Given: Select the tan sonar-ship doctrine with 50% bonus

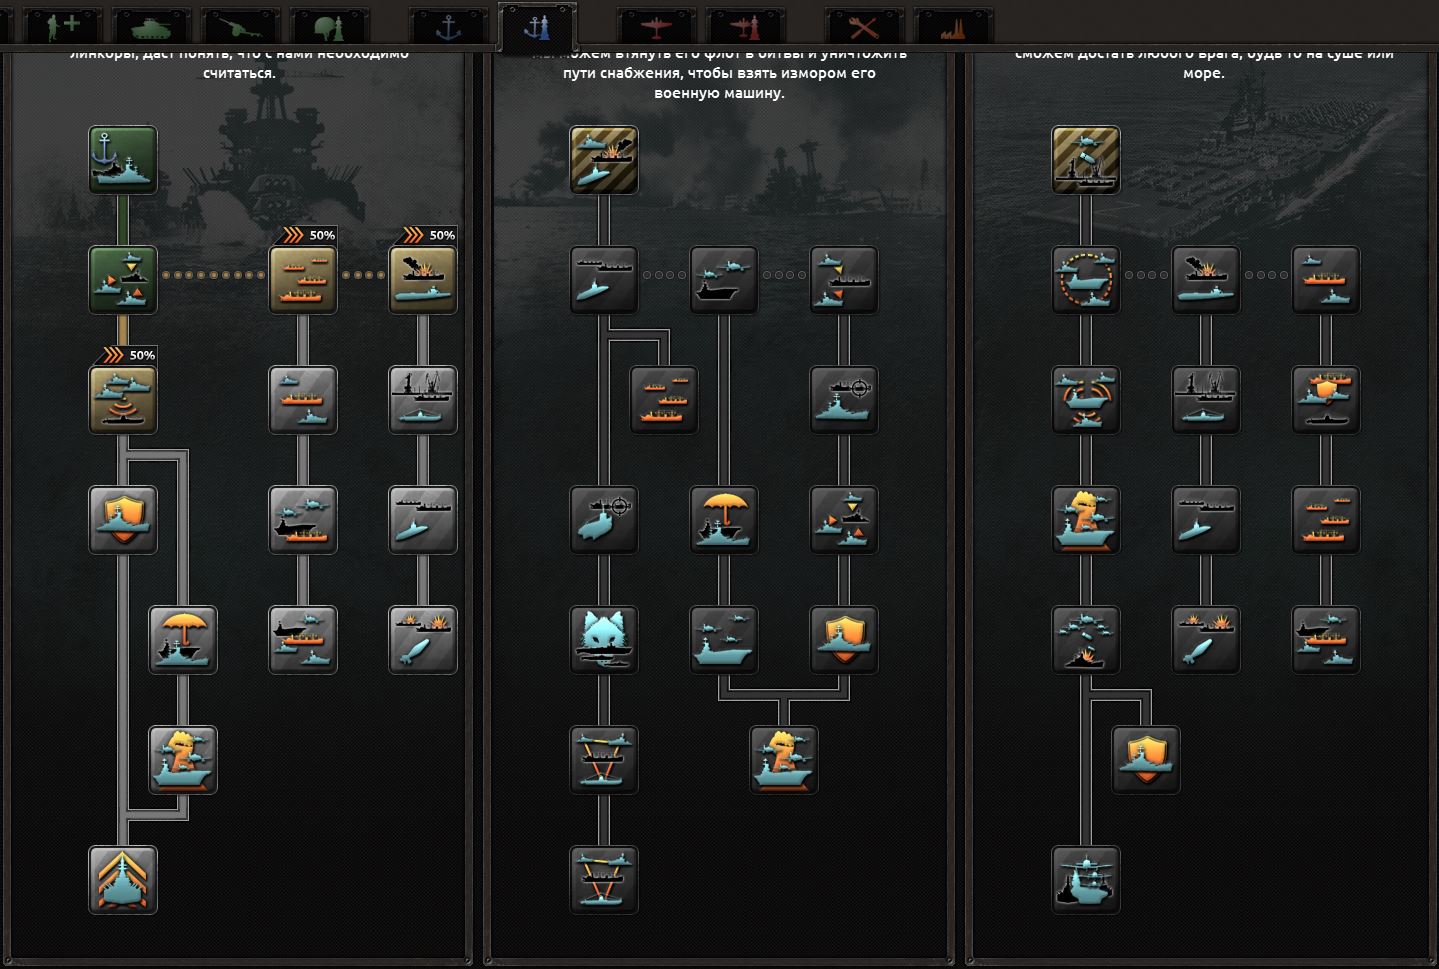Looking at the screenshot, I should [x=123, y=400].
